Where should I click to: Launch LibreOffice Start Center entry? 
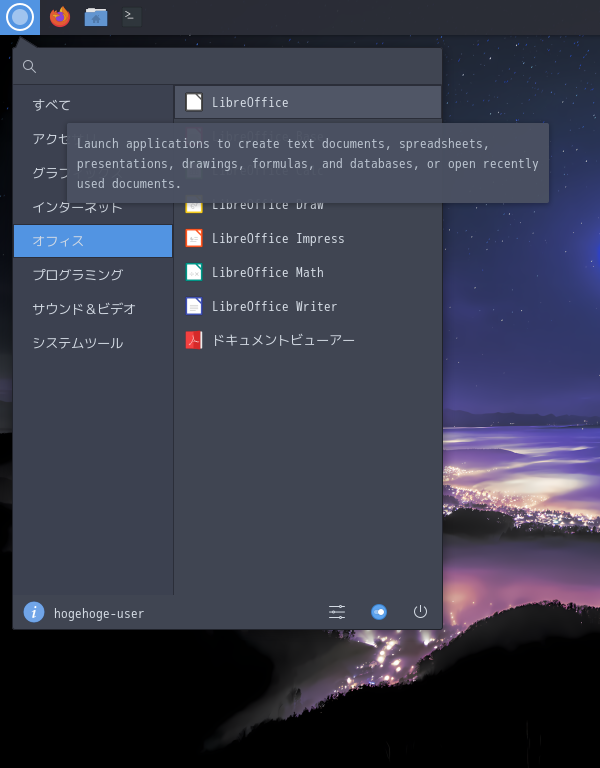(x=308, y=102)
